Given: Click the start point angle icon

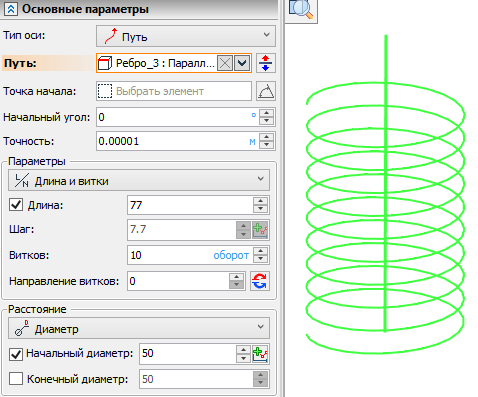Looking at the screenshot, I should pyautogui.click(x=266, y=91).
